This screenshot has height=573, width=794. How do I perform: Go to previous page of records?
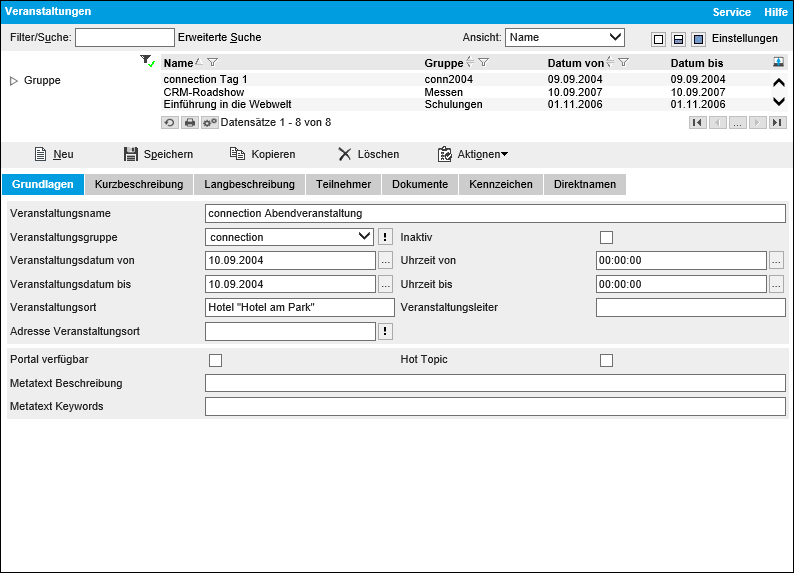[718, 122]
